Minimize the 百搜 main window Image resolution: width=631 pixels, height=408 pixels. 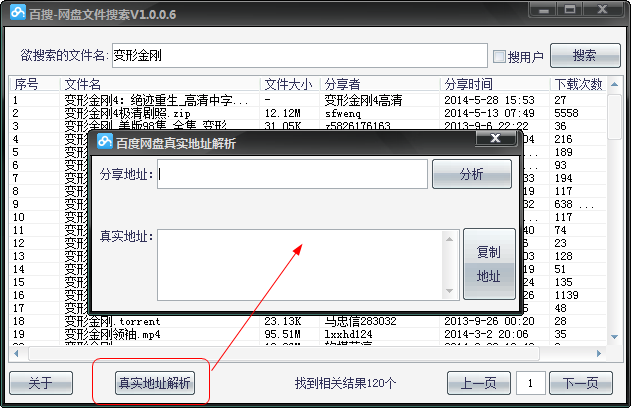544,10
